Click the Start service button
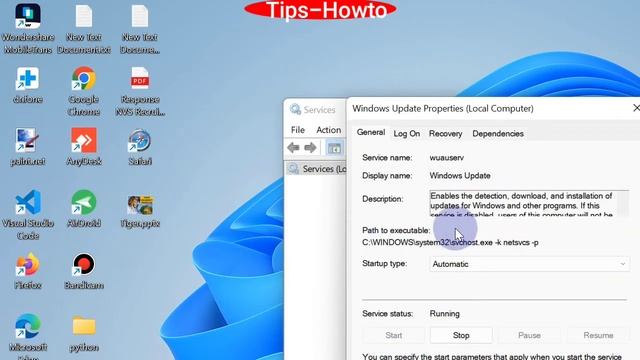 click(393, 335)
